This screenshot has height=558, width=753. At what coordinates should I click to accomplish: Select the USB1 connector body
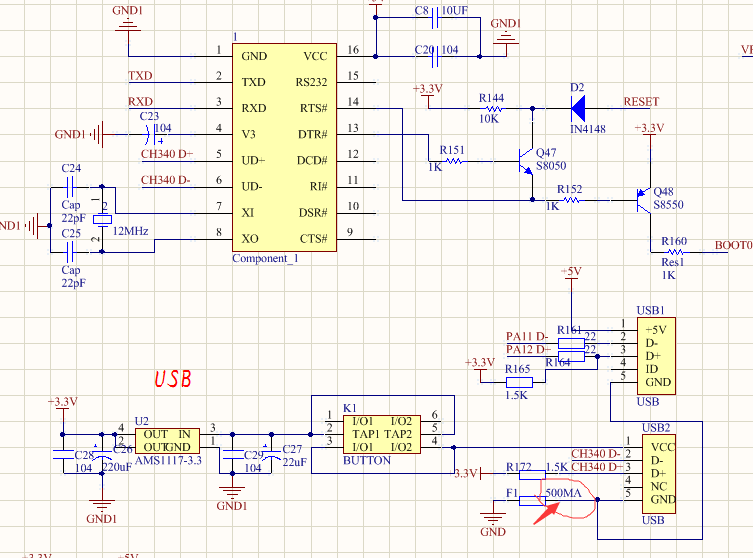tap(656, 356)
